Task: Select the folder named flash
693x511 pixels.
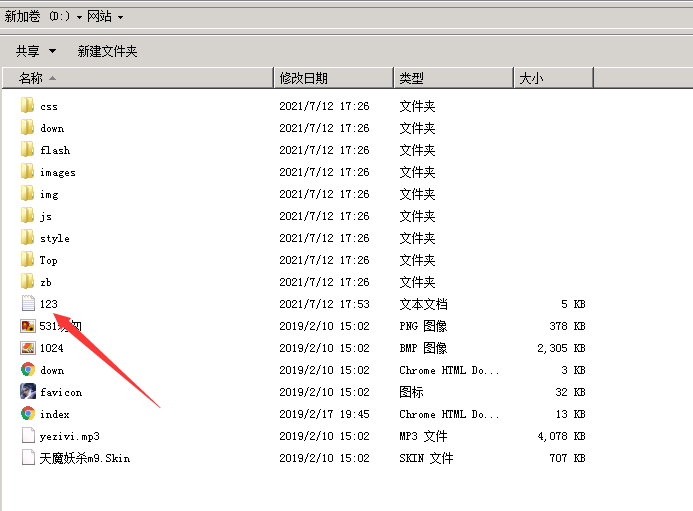Action: tap(55, 150)
